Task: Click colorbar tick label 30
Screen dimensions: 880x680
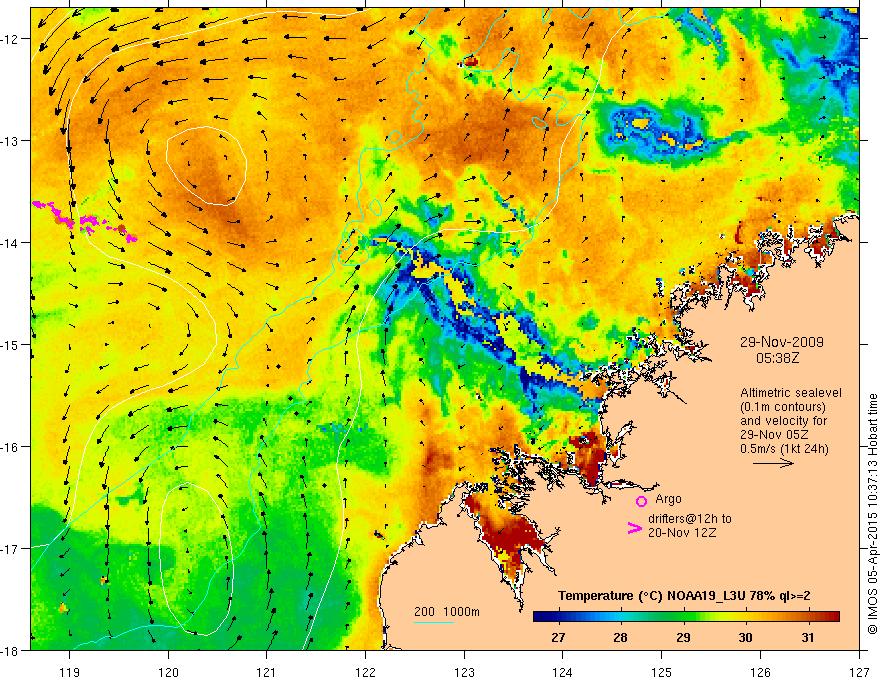Action: [745, 638]
